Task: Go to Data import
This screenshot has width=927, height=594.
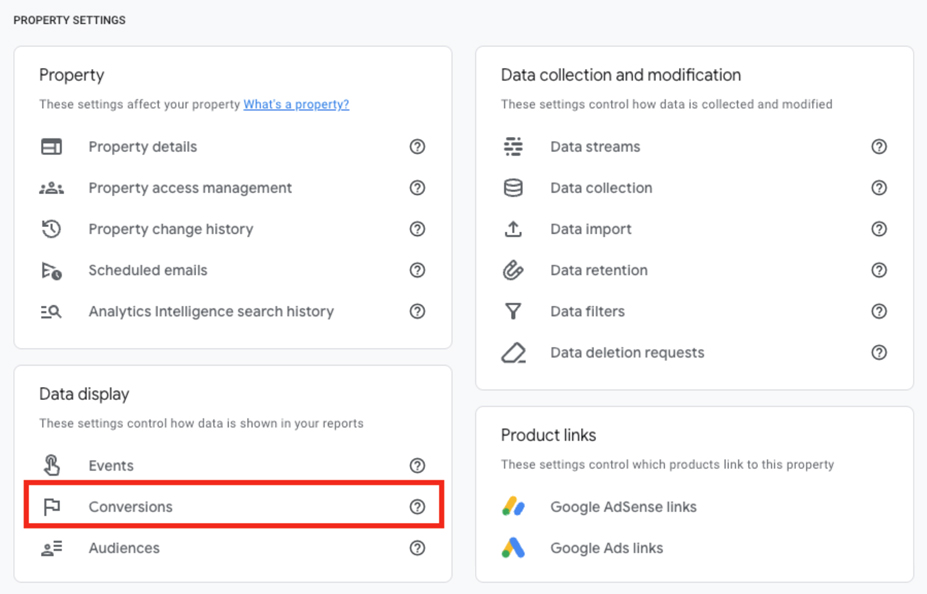Action: (591, 229)
